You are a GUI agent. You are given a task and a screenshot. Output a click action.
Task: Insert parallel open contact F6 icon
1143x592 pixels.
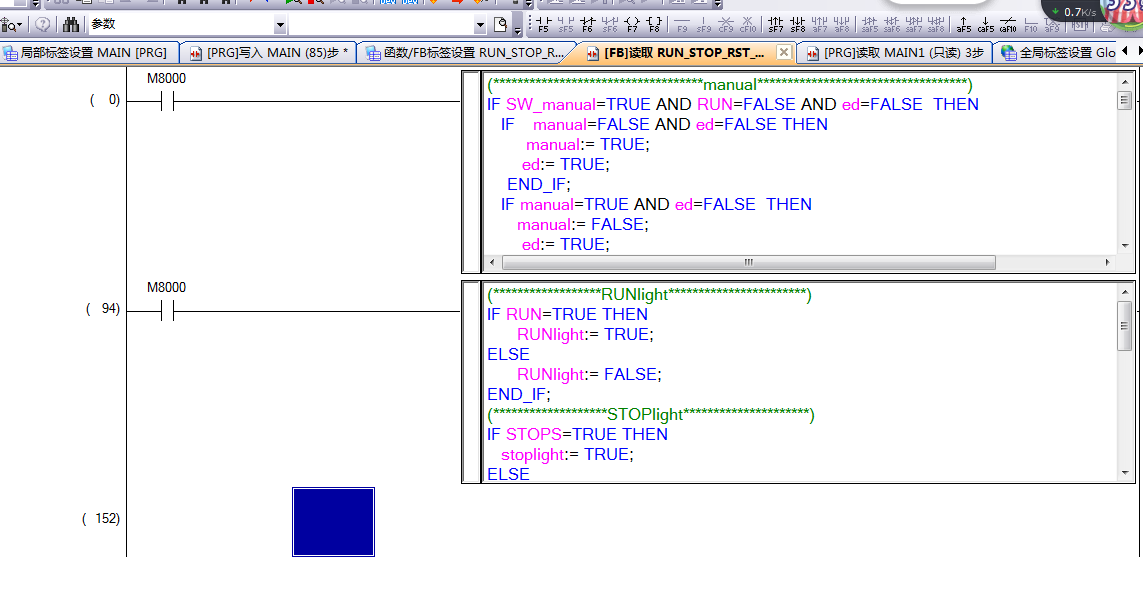587,24
